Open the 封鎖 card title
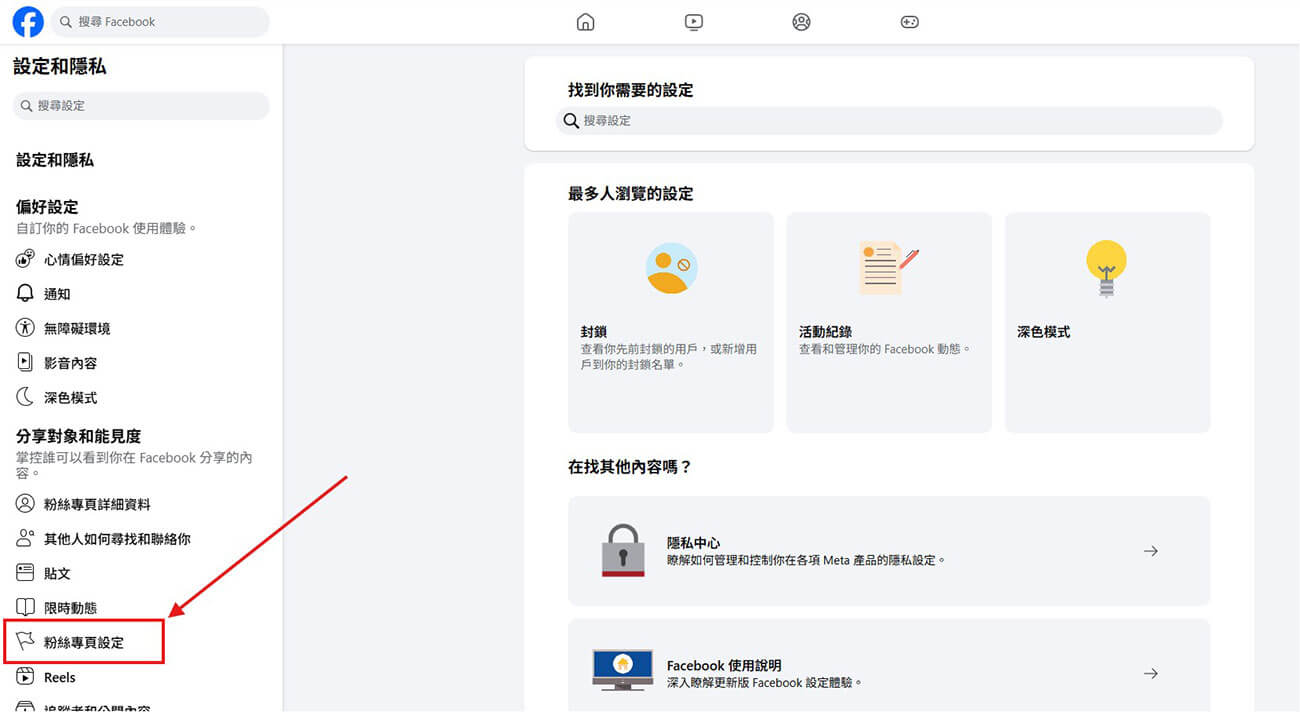1300x712 pixels. (x=594, y=331)
